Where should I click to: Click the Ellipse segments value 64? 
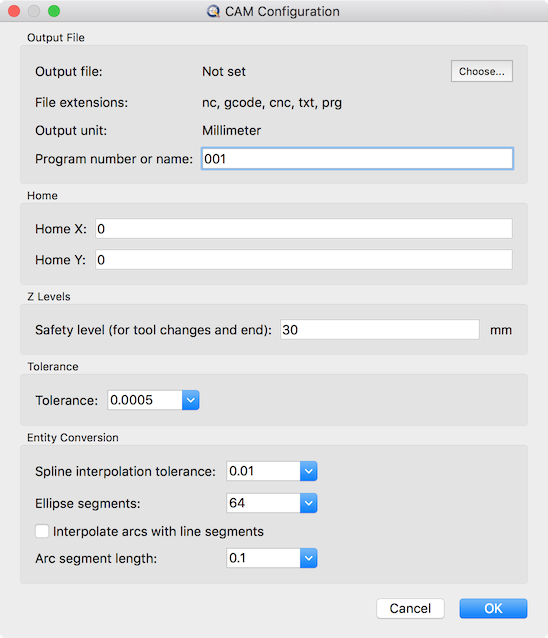click(263, 503)
